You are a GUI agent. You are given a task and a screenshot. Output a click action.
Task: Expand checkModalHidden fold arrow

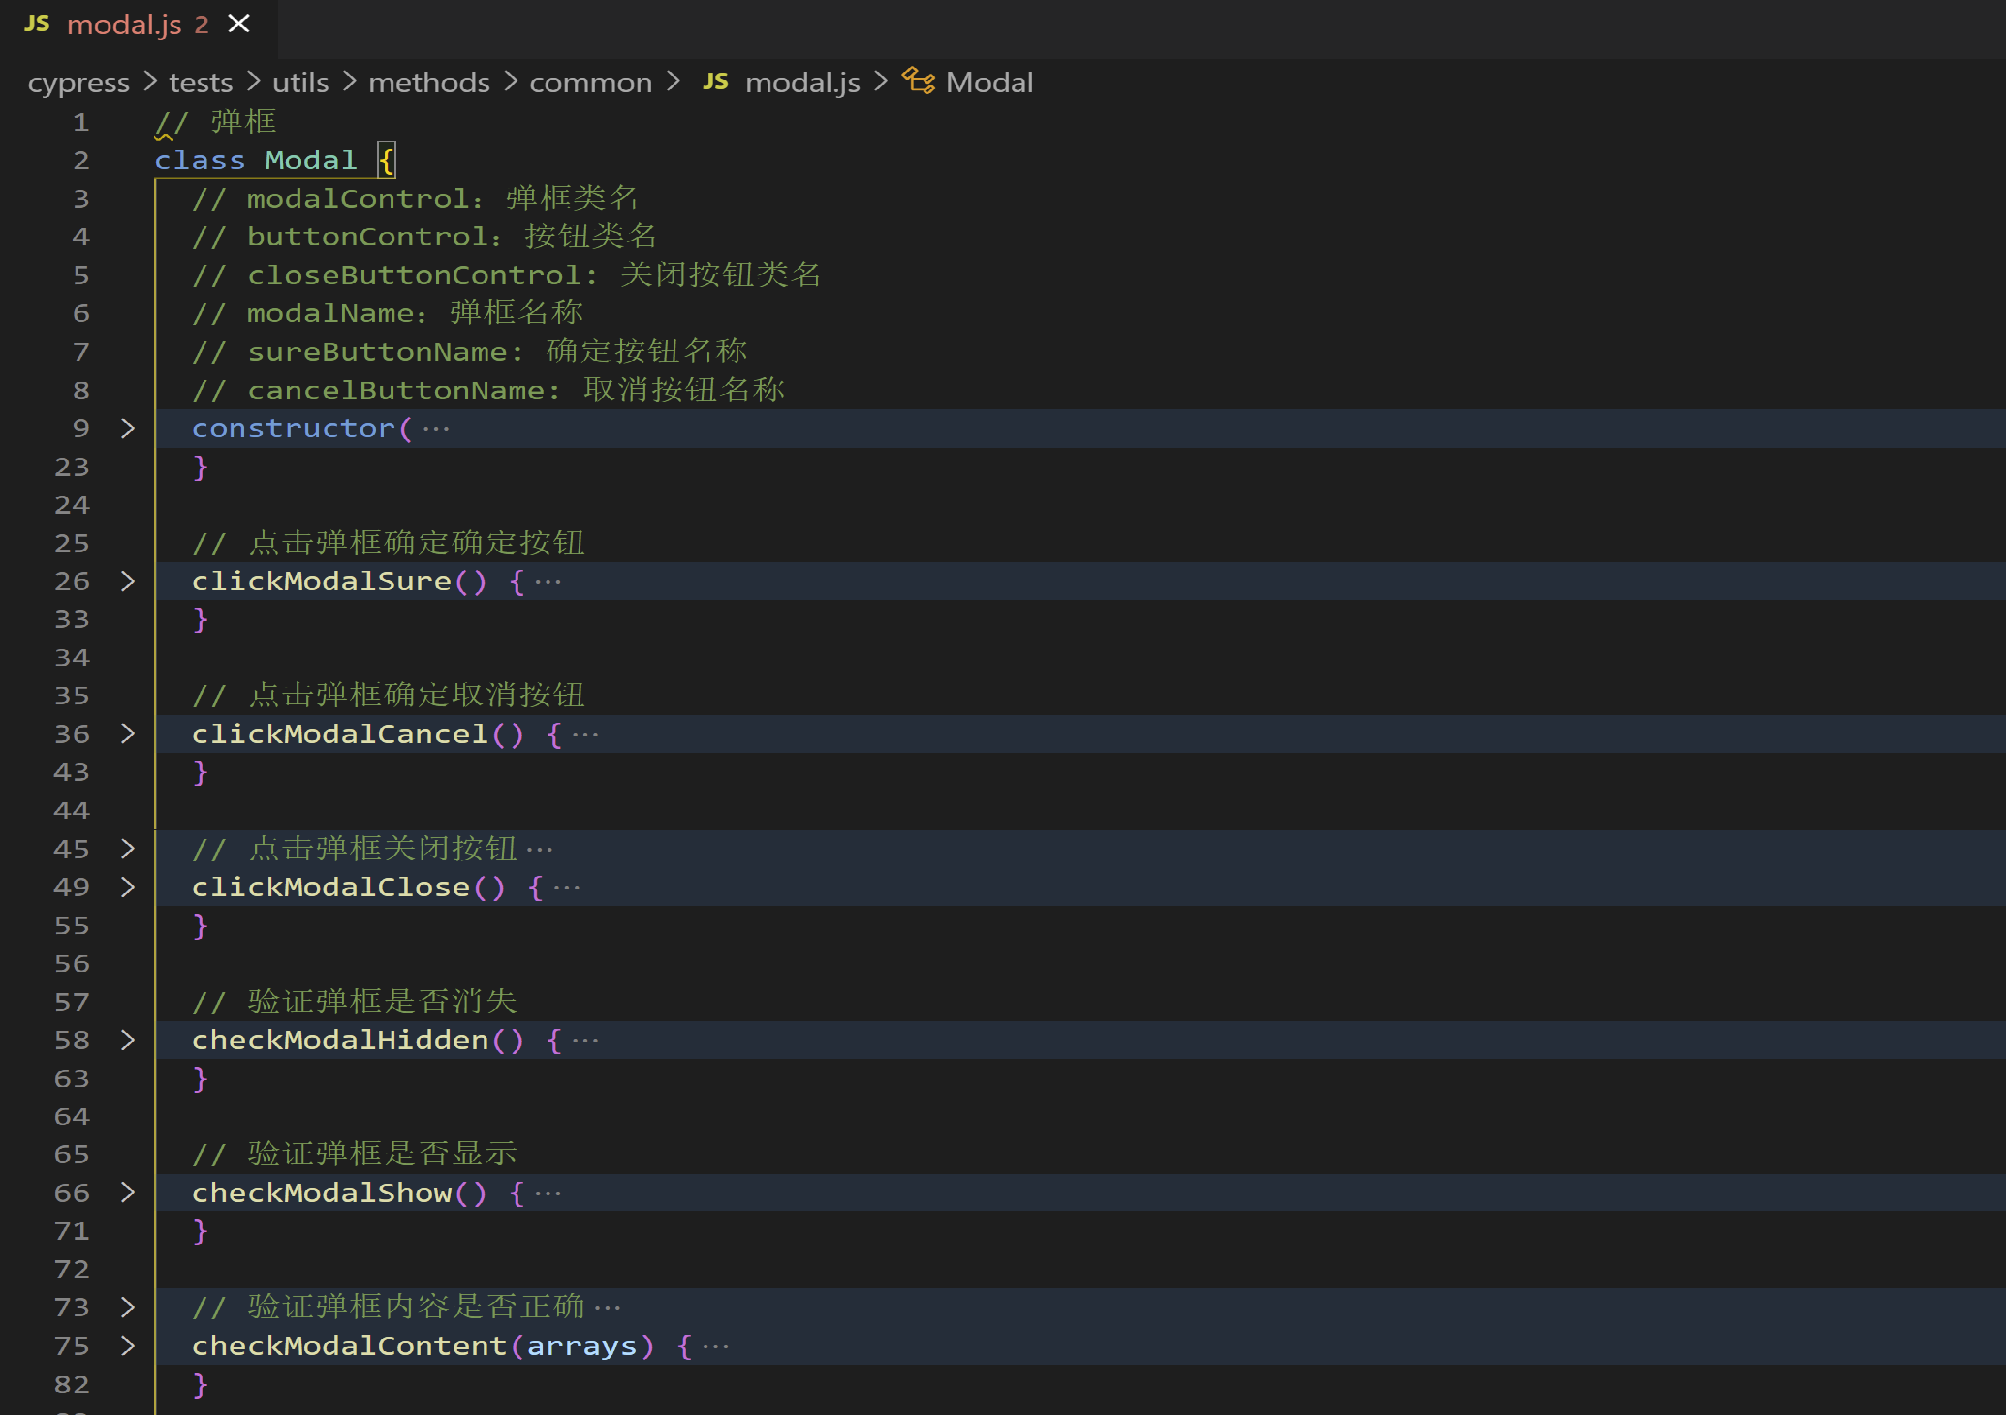(x=128, y=1040)
